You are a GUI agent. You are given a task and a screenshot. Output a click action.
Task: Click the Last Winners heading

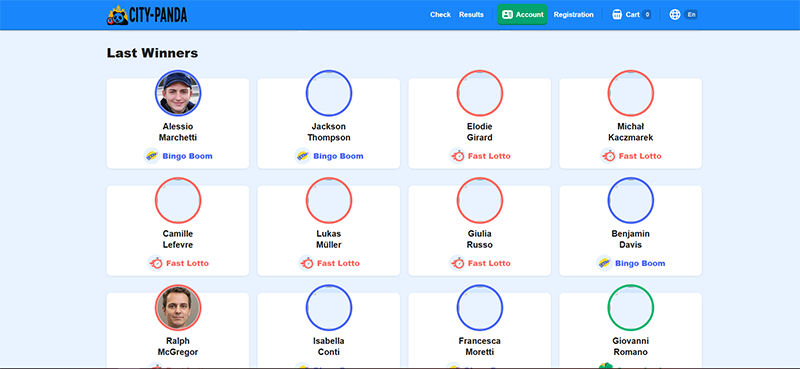coord(152,53)
